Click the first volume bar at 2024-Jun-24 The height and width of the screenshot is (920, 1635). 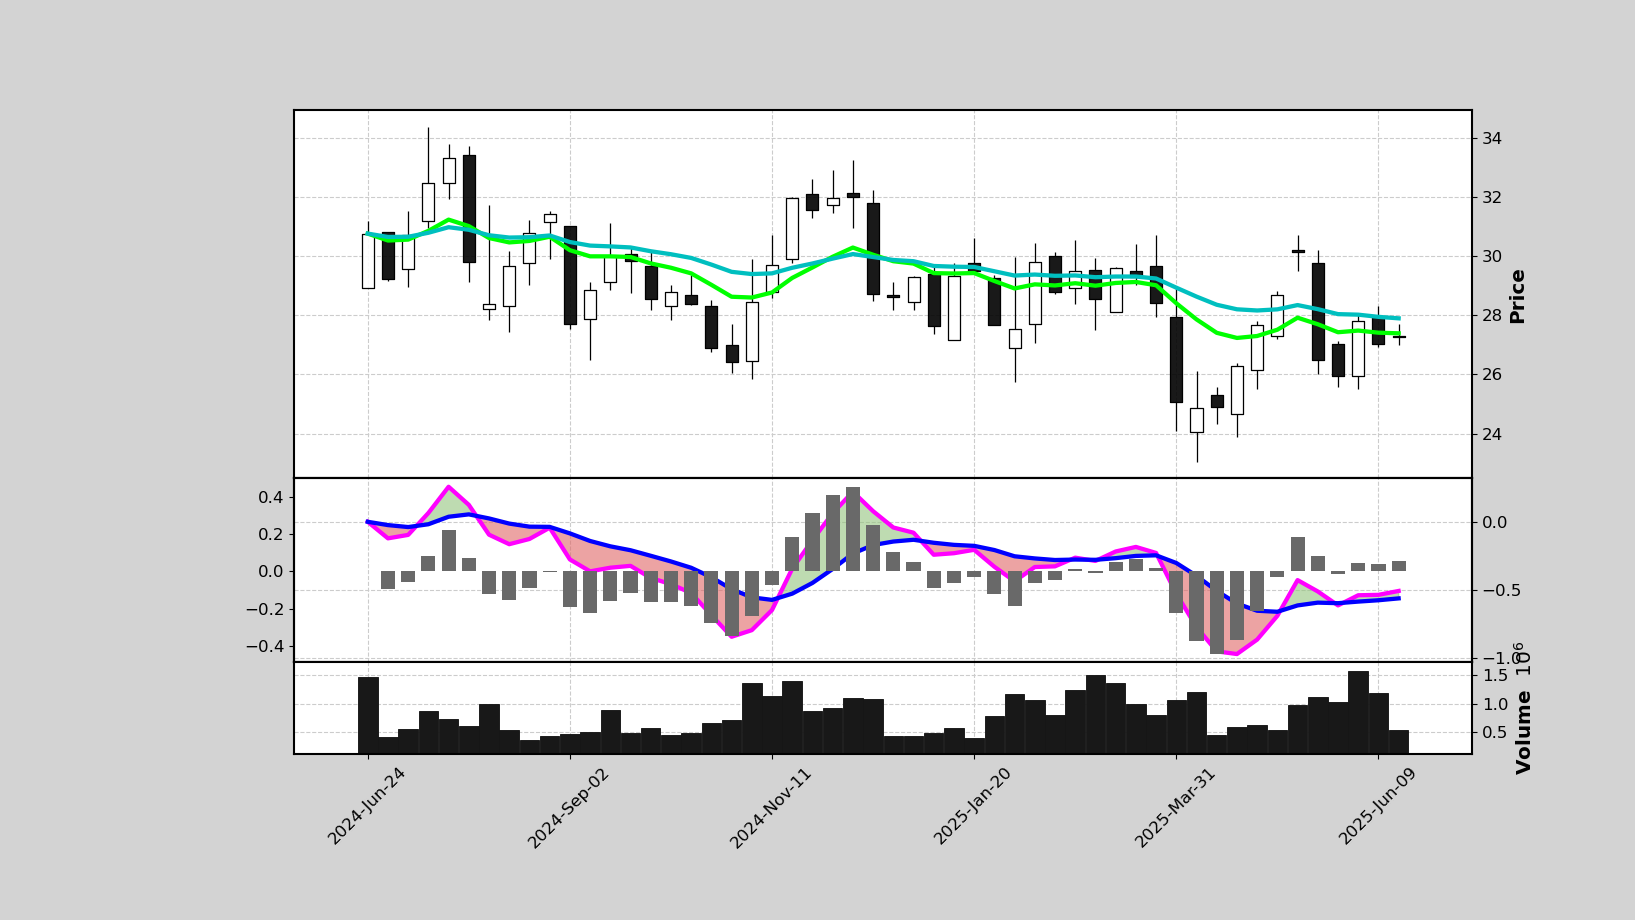[x=368, y=715]
